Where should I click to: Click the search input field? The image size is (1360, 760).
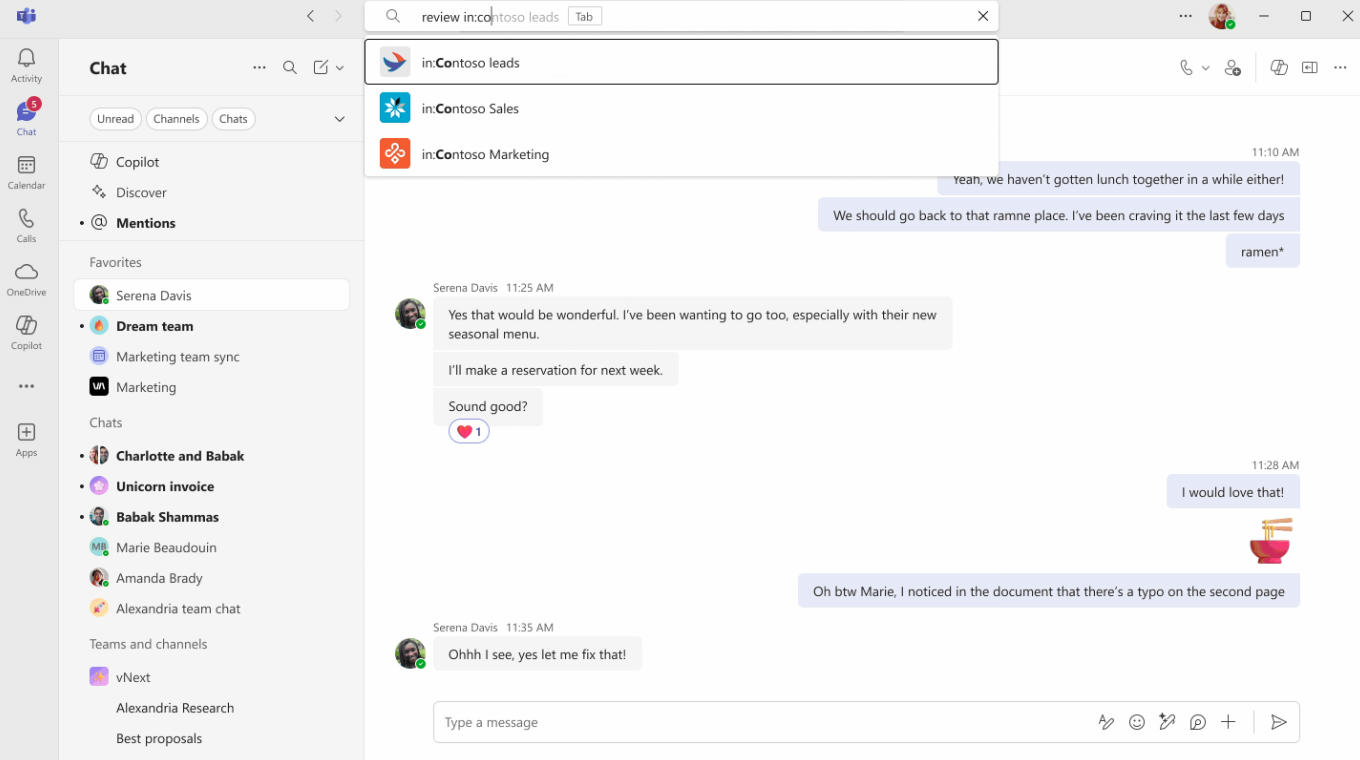[682, 16]
